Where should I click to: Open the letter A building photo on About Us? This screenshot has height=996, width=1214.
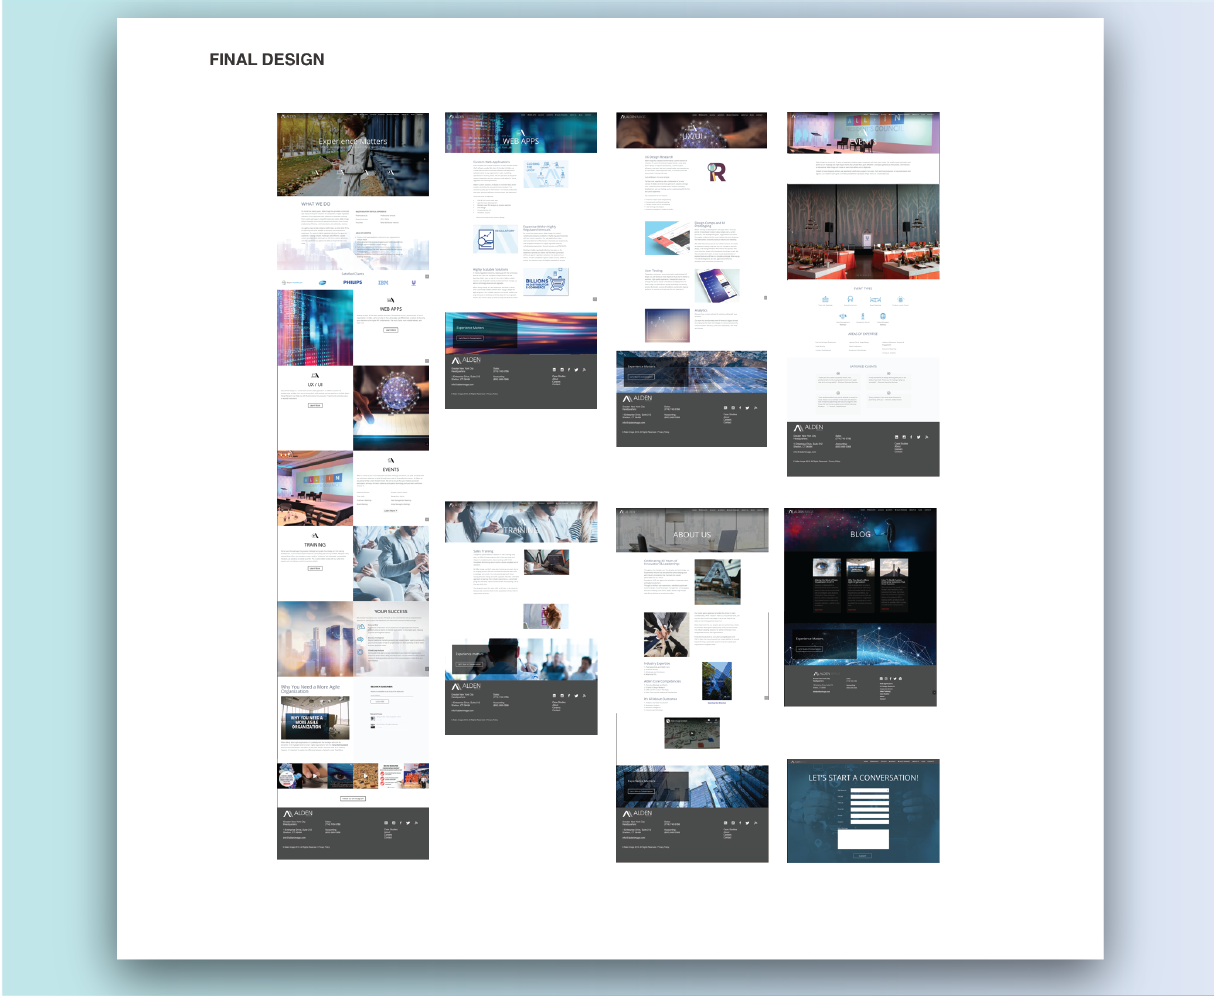717,582
